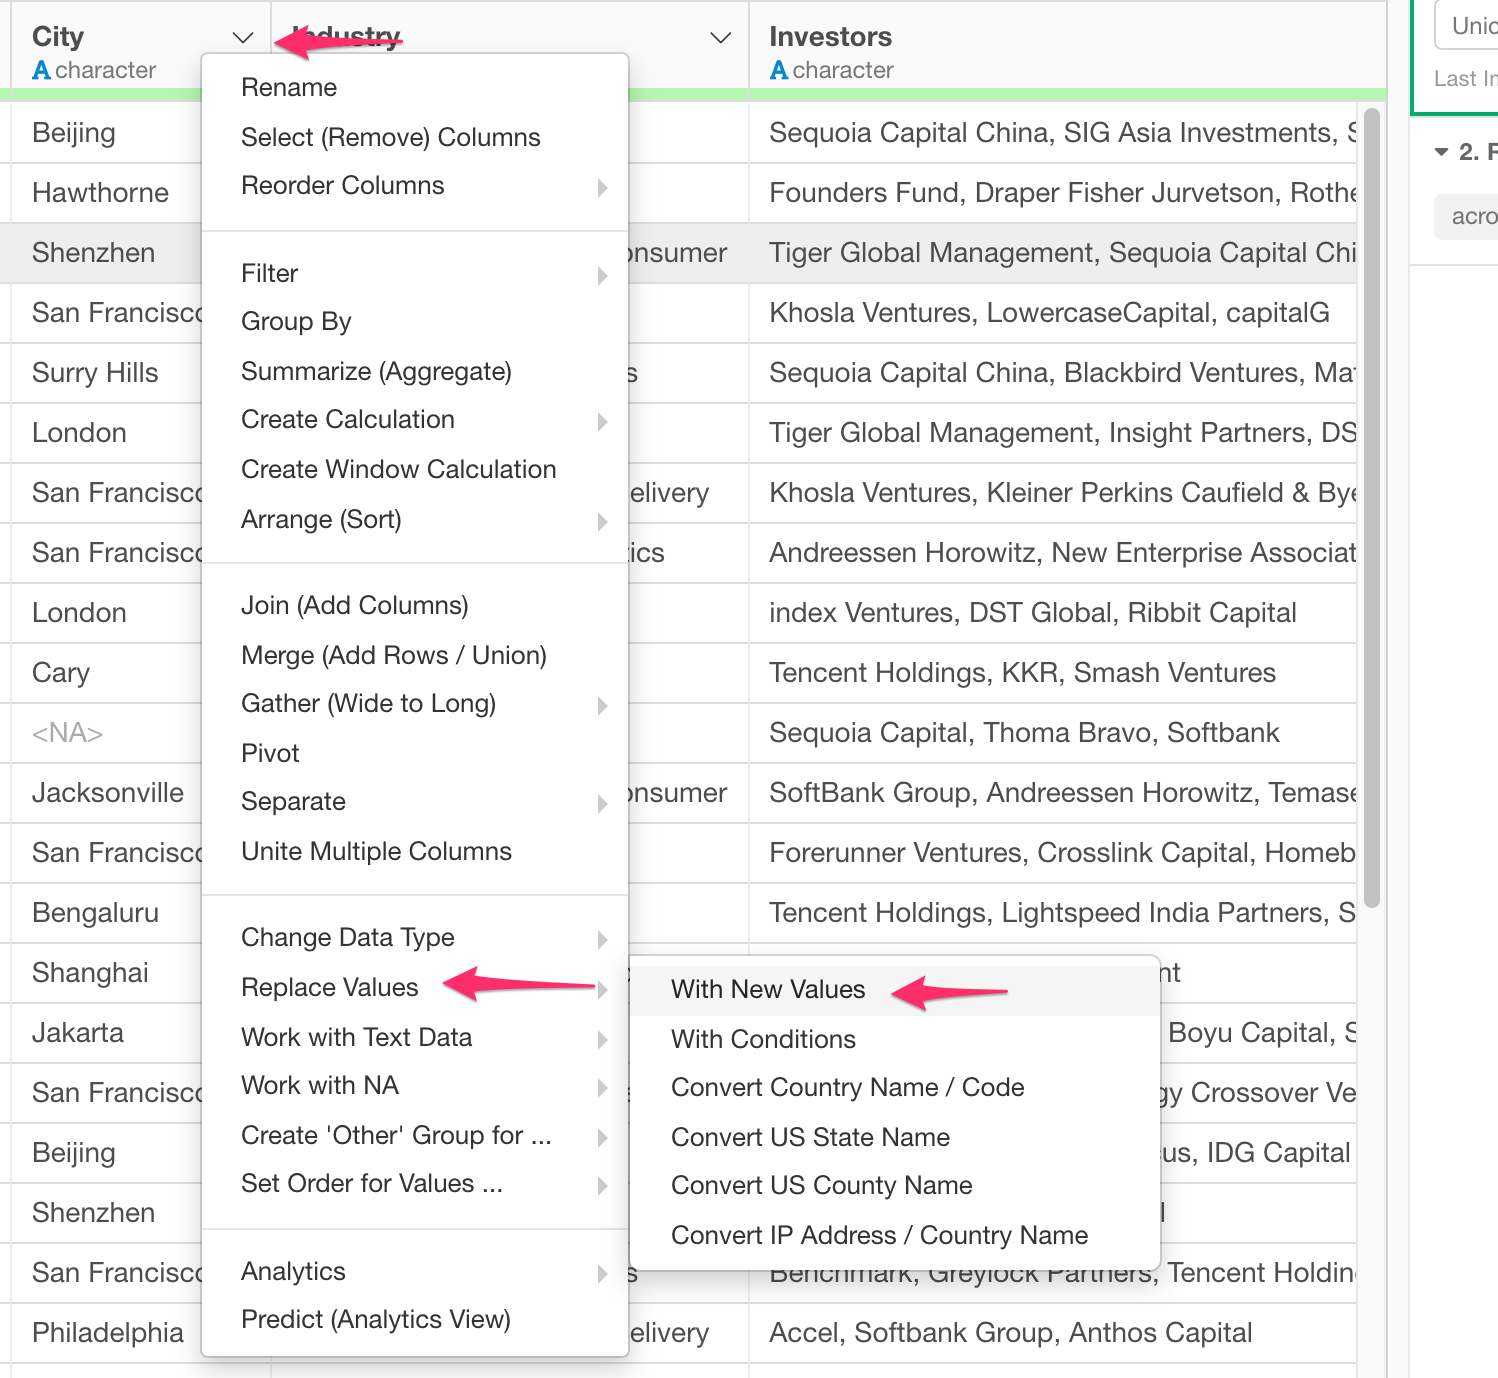The width and height of the screenshot is (1498, 1378).
Task: Expand the Separate submenu
Action: 415,802
